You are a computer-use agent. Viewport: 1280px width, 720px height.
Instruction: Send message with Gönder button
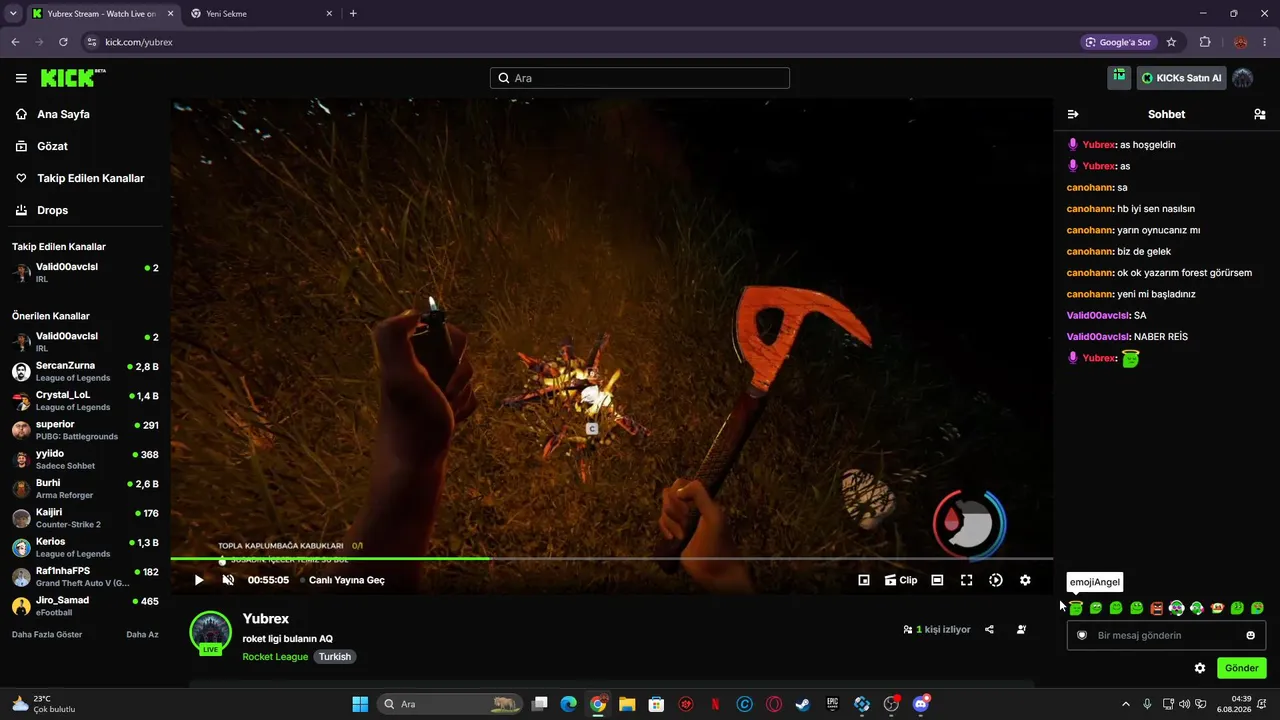click(1241, 668)
